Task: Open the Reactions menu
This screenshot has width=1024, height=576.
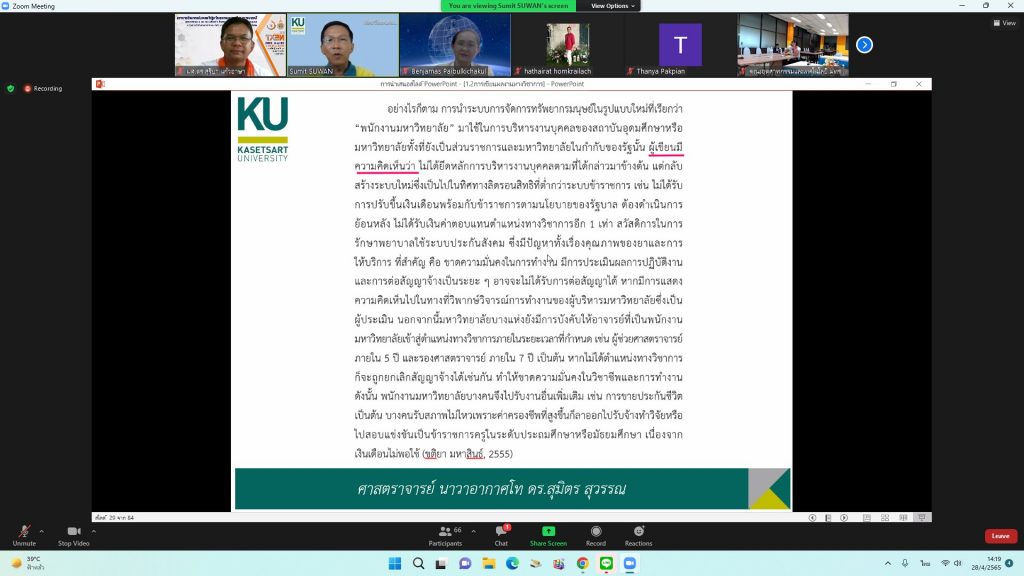Action: tap(638, 534)
